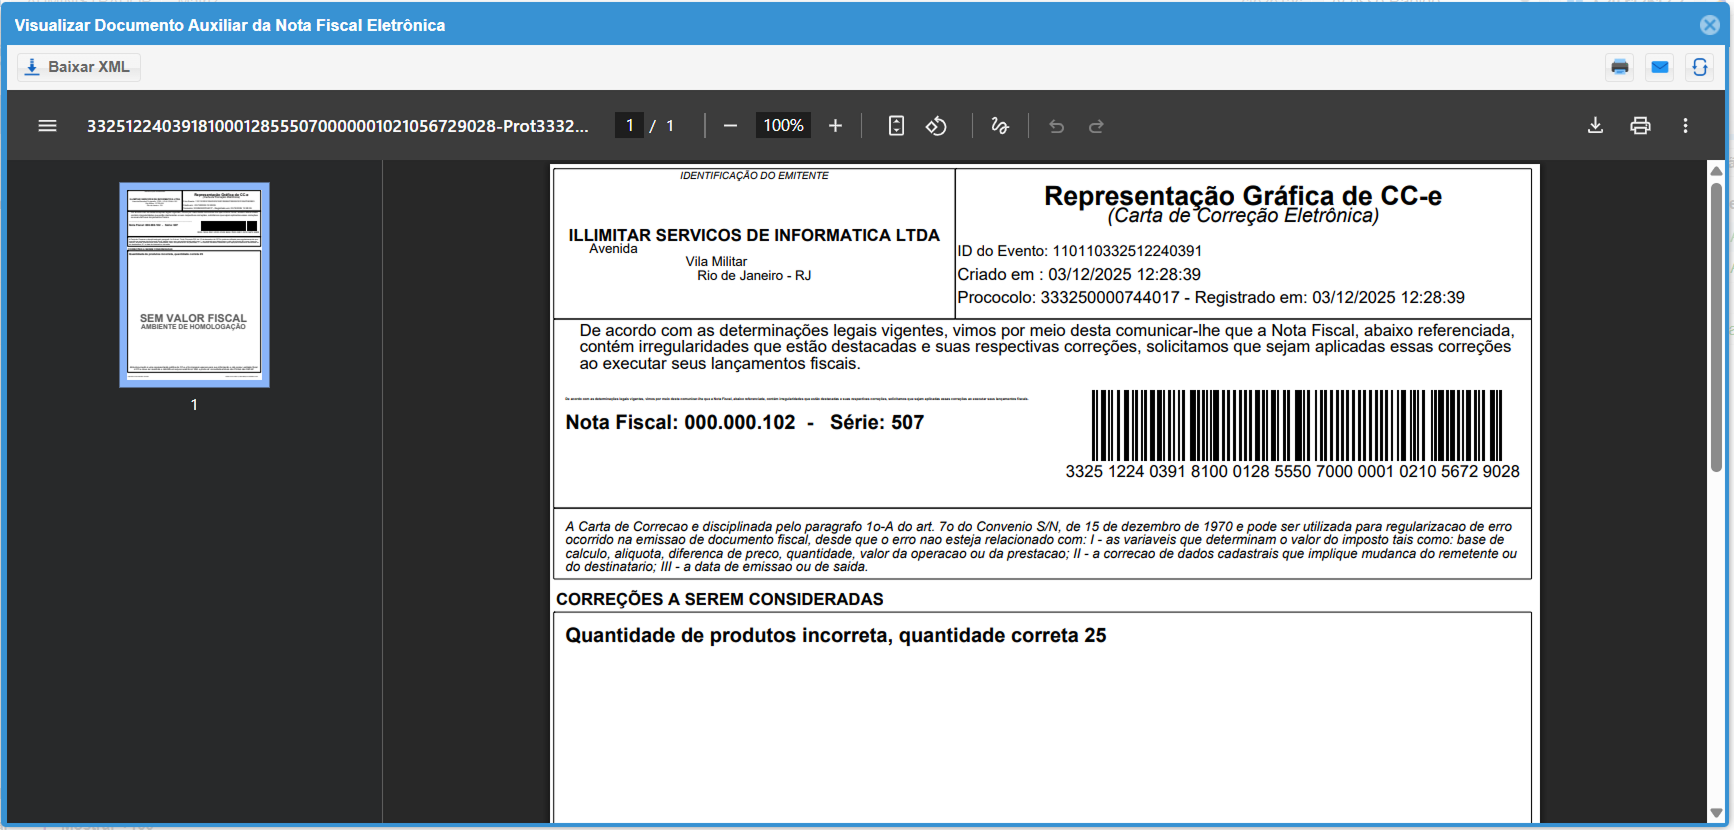The height and width of the screenshot is (830, 1734).
Task: Zoom out with the minus icon
Action: [x=730, y=126]
